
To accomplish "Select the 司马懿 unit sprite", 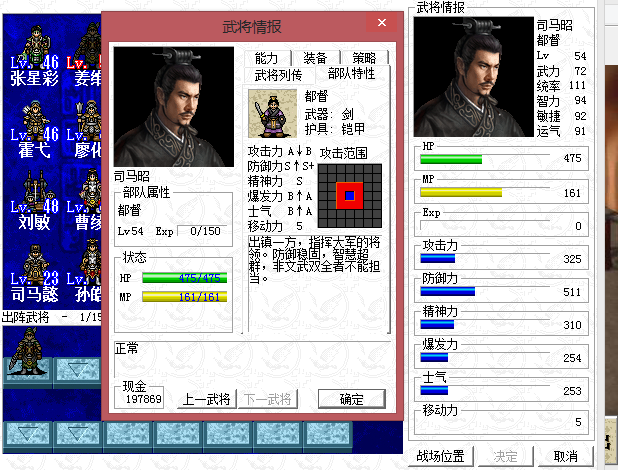I will [35, 264].
